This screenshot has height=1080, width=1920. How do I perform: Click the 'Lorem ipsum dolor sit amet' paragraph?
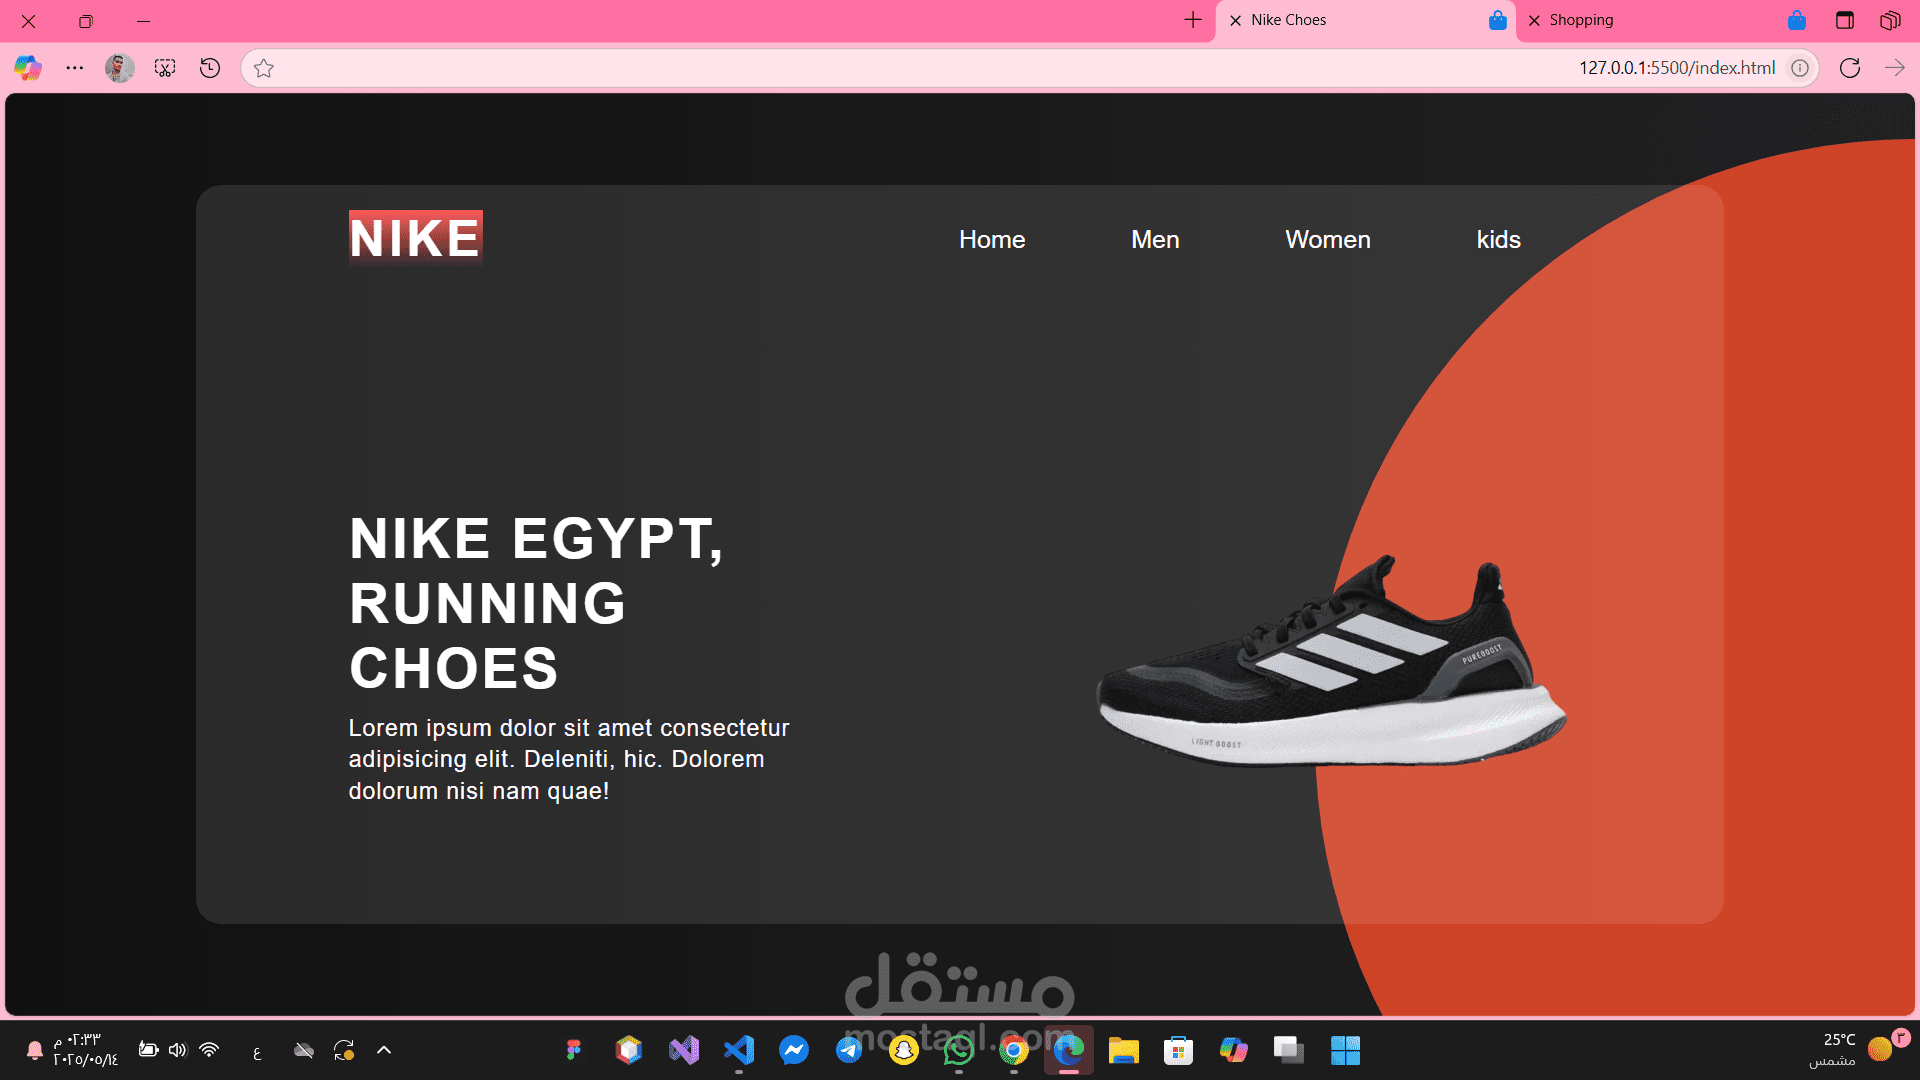(569, 759)
